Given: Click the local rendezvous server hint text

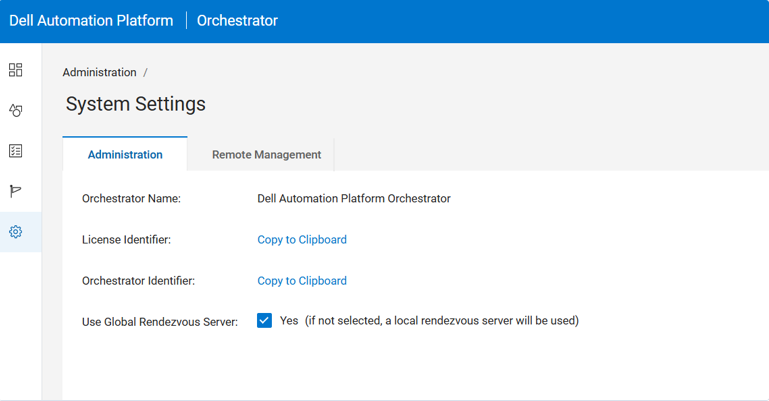Looking at the screenshot, I should (442, 321).
